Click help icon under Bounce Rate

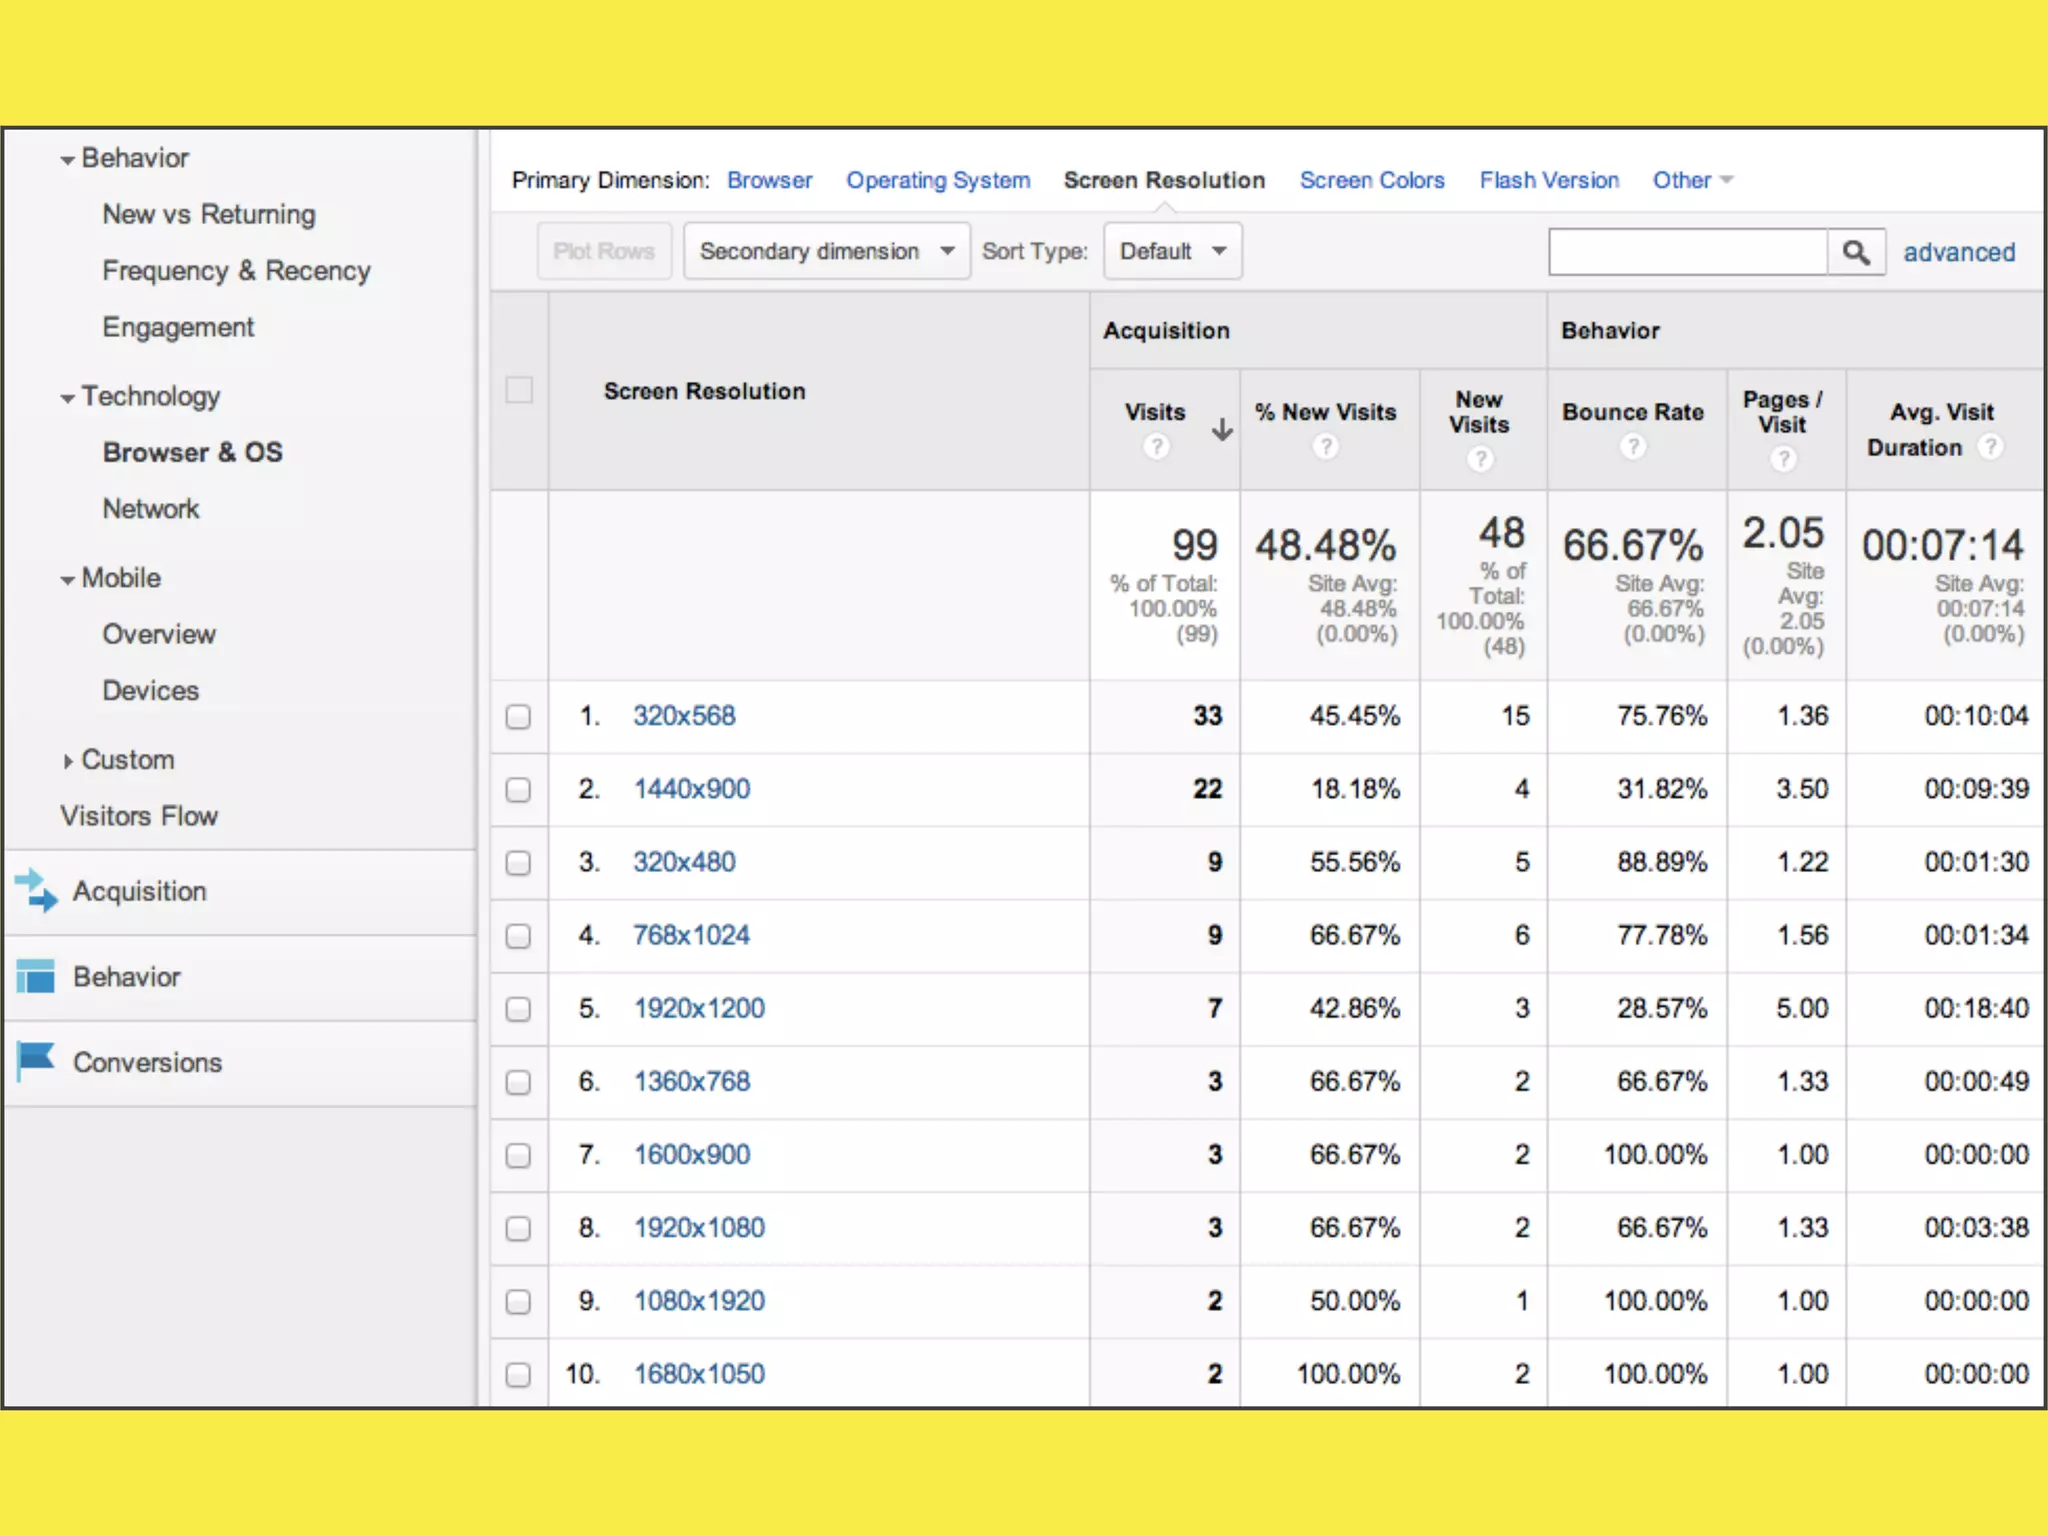pos(1633,447)
